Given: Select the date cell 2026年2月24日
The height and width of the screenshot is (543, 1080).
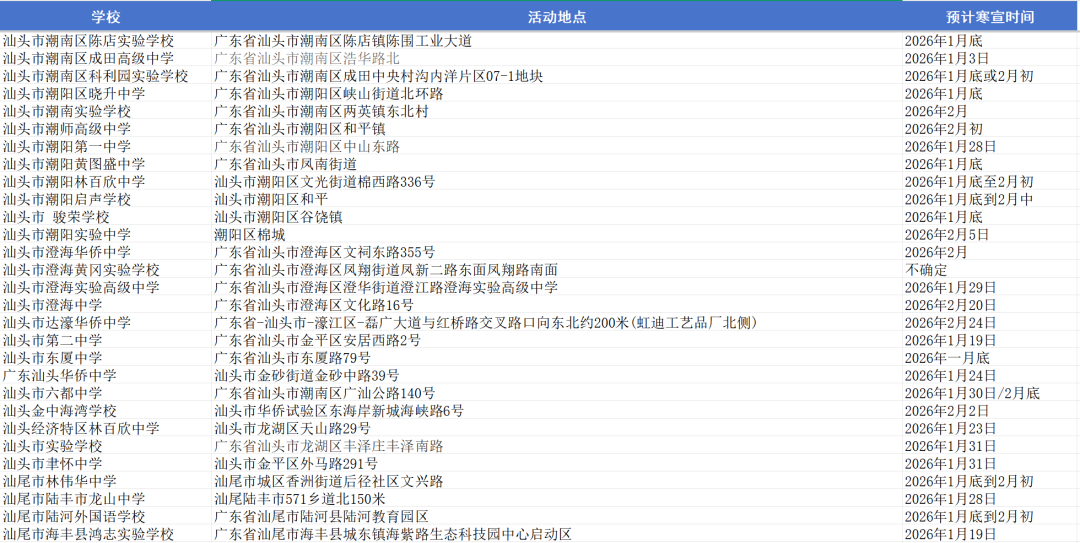Looking at the screenshot, I should click(x=951, y=323).
